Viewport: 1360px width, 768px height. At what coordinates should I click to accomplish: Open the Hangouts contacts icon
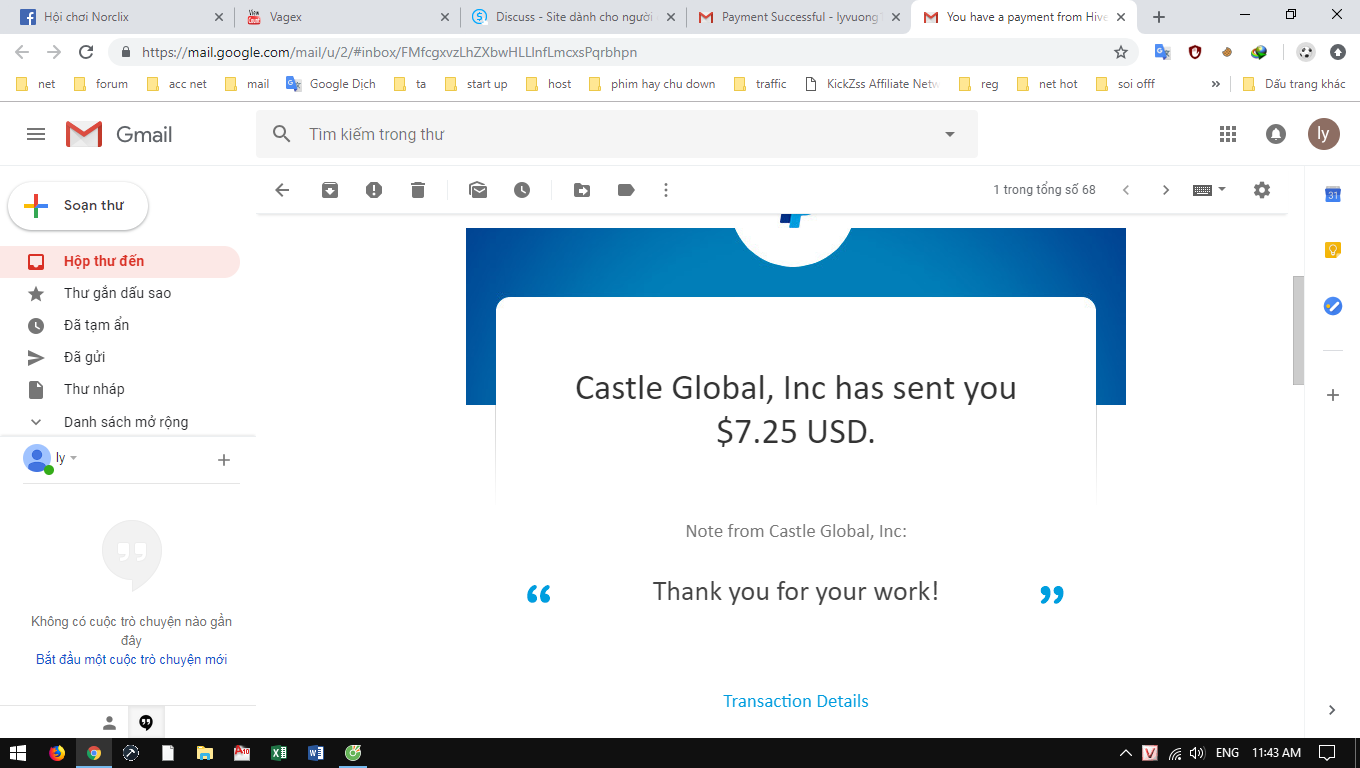(110, 723)
